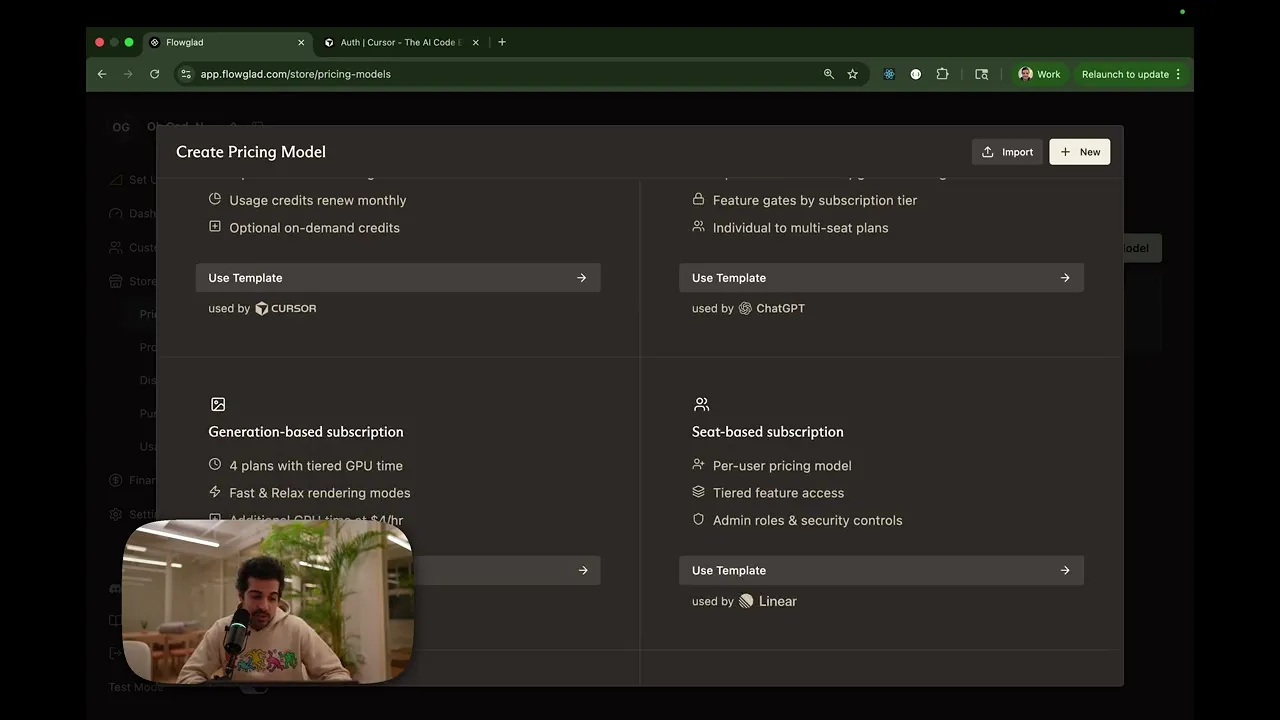Click the New pricing model button
The width and height of the screenshot is (1280, 720).
(x=1079, y=152)
